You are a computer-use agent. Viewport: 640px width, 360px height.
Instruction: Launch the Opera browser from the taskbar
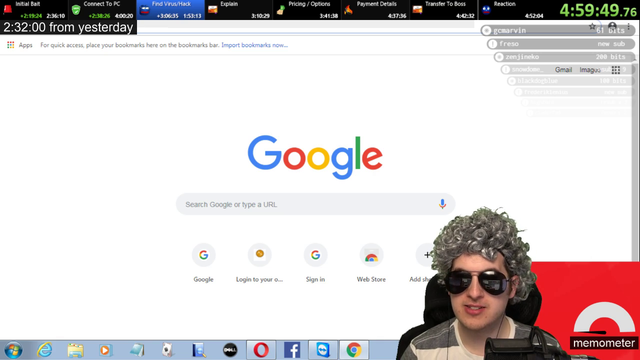(x=261, y=350)
